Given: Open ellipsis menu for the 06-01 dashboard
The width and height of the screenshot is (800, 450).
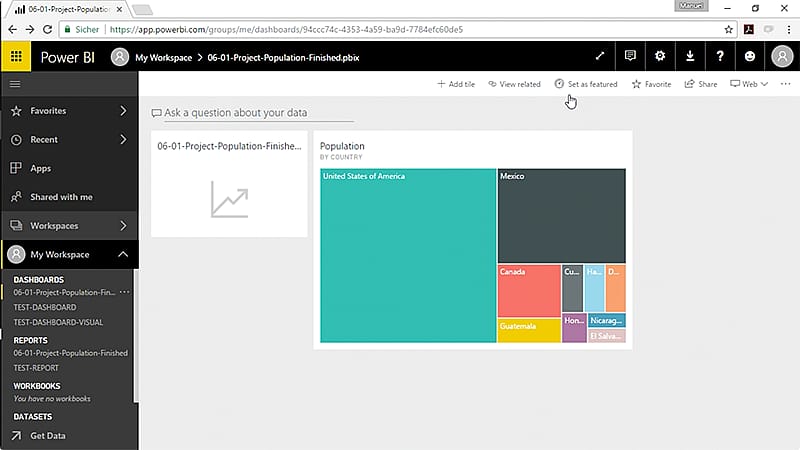Looking at the screenshot, I should (124, 292).
